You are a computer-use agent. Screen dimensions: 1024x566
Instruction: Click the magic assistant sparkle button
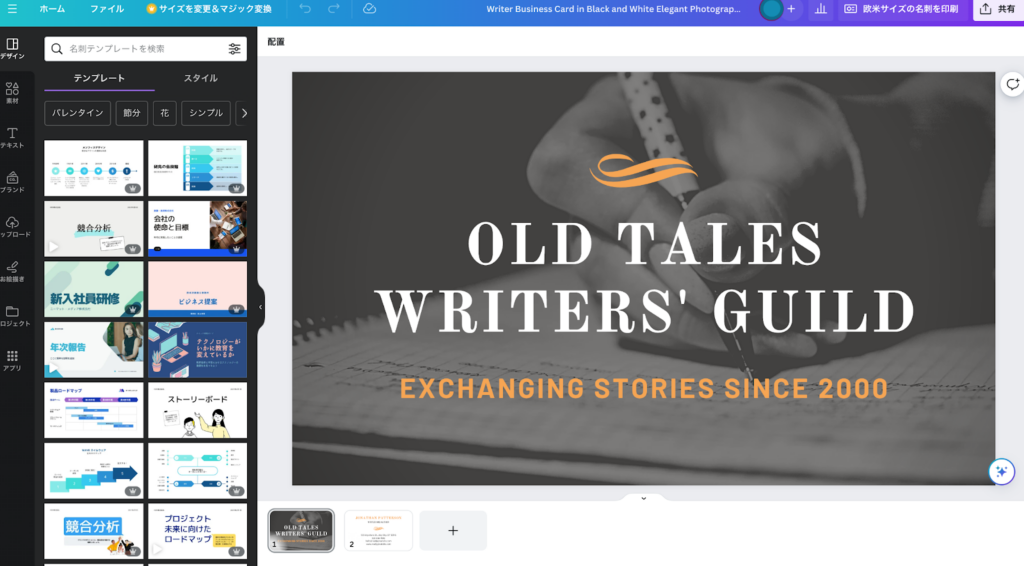click(x=1000, y=472)
